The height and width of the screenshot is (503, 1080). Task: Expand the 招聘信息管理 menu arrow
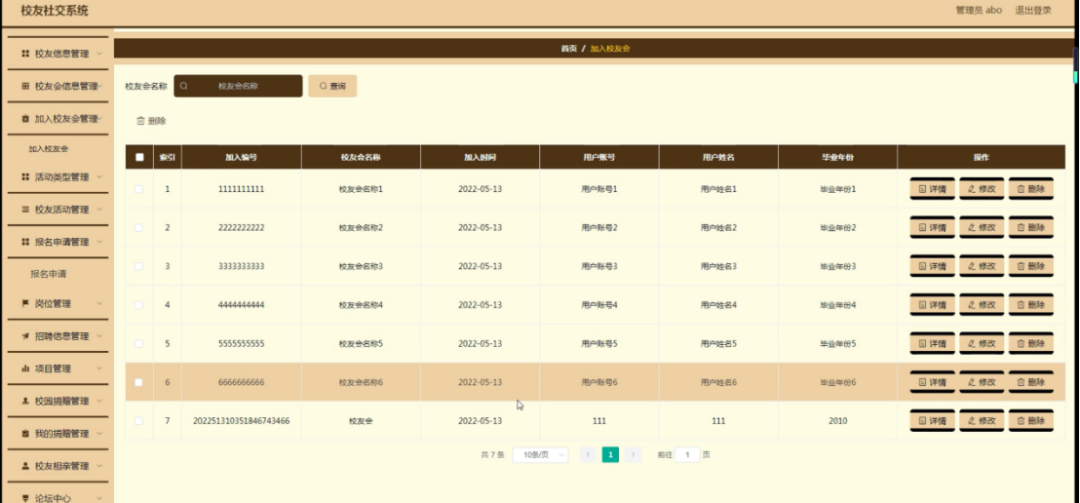pos(100,336)
